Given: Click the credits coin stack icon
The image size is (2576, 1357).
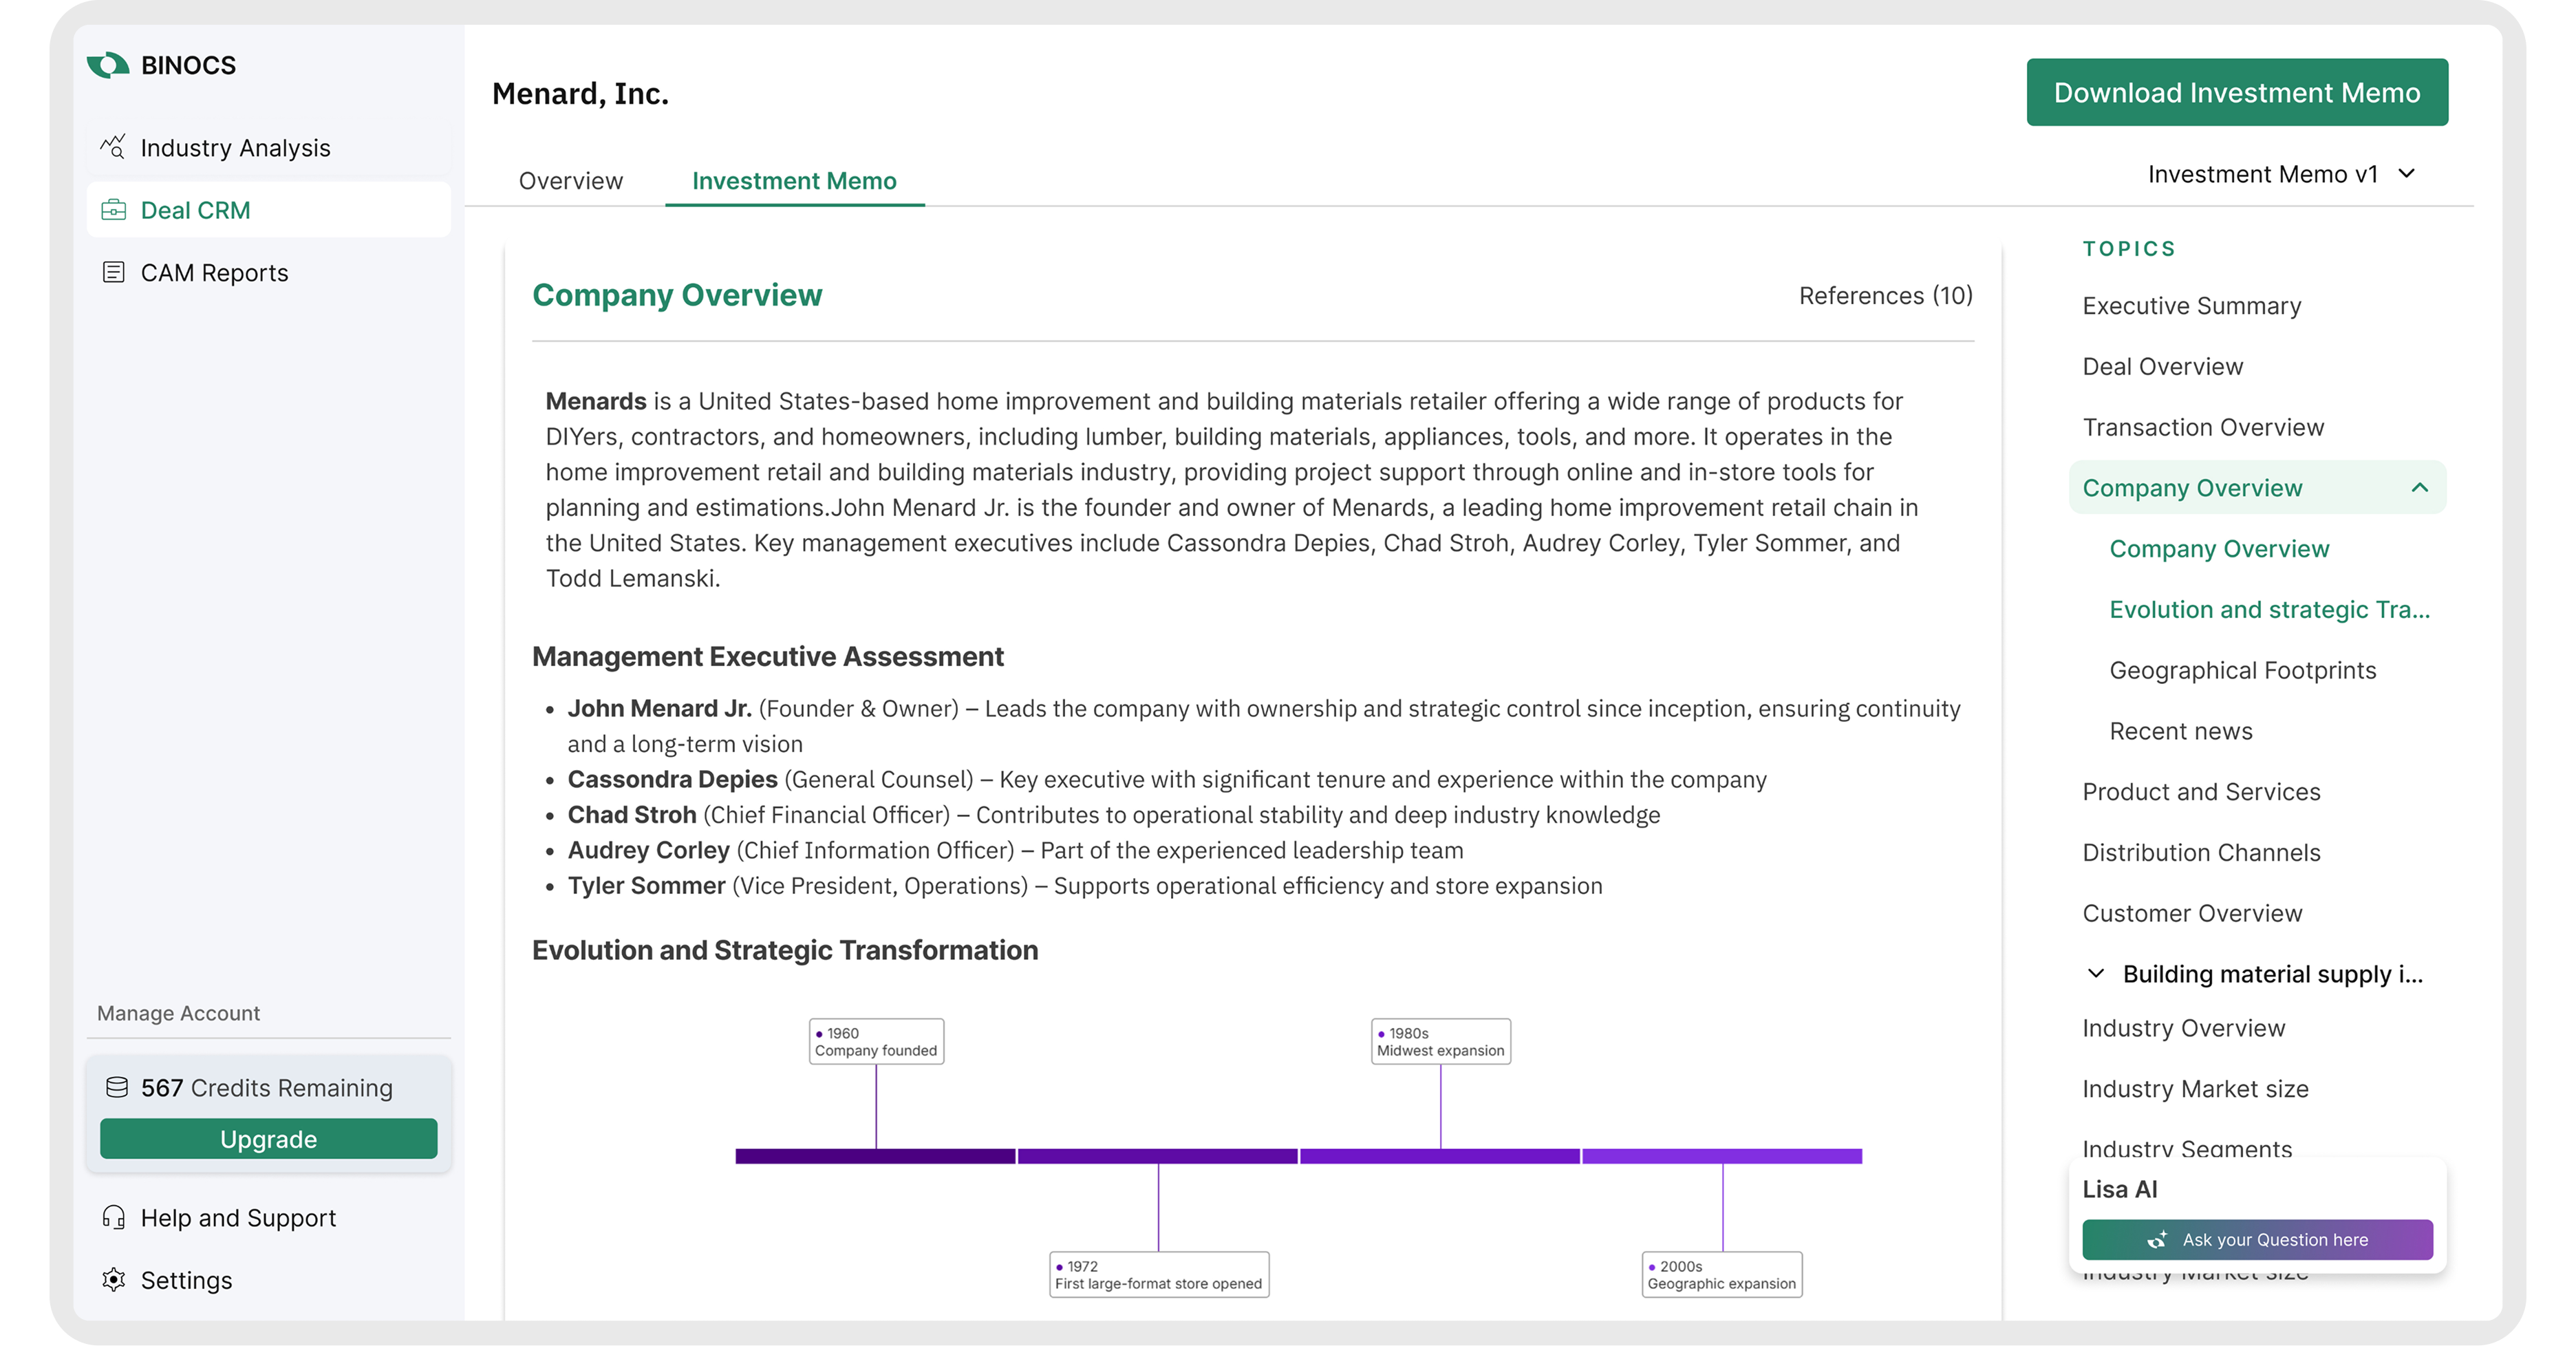Looking at the screenshot, I should click(117, 1087).
